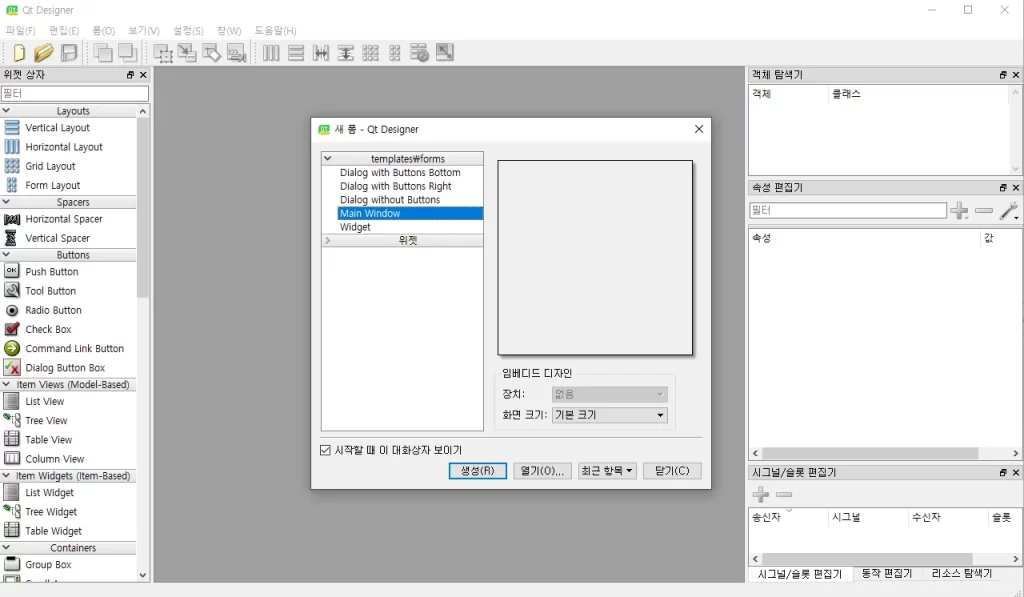Close the 새 폼 dialog with X
Image resolution: width=1024 pixels, height=597 pixels.
pos(699,129)
